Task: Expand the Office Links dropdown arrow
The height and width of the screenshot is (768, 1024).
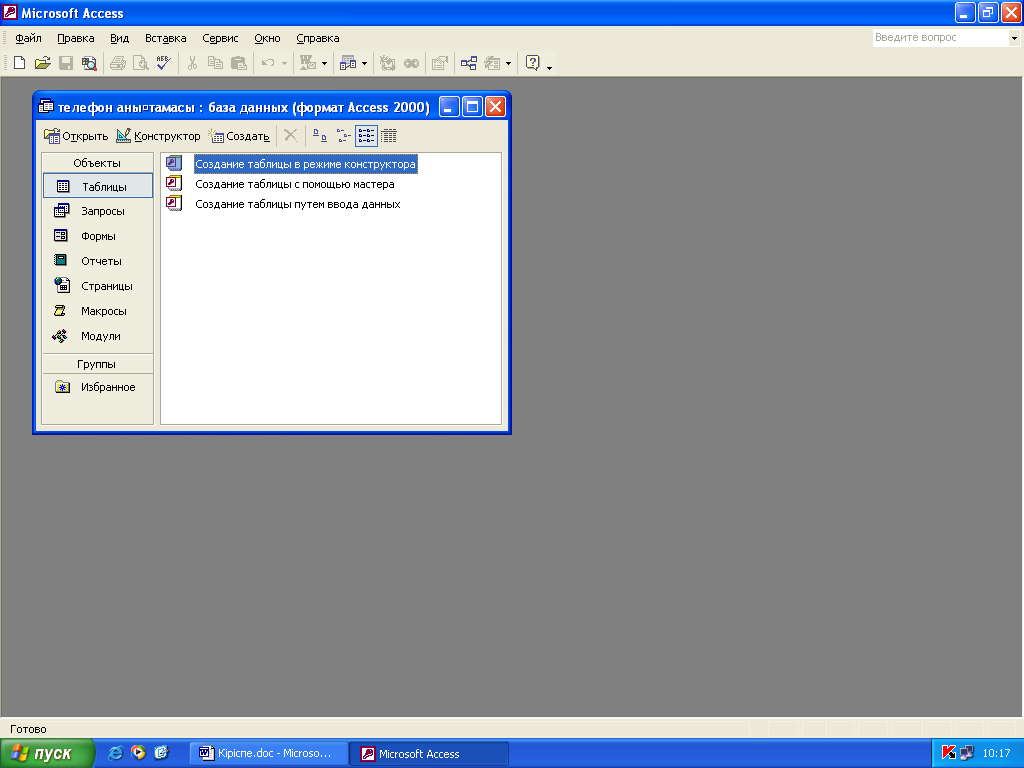Action: (324, 63)
